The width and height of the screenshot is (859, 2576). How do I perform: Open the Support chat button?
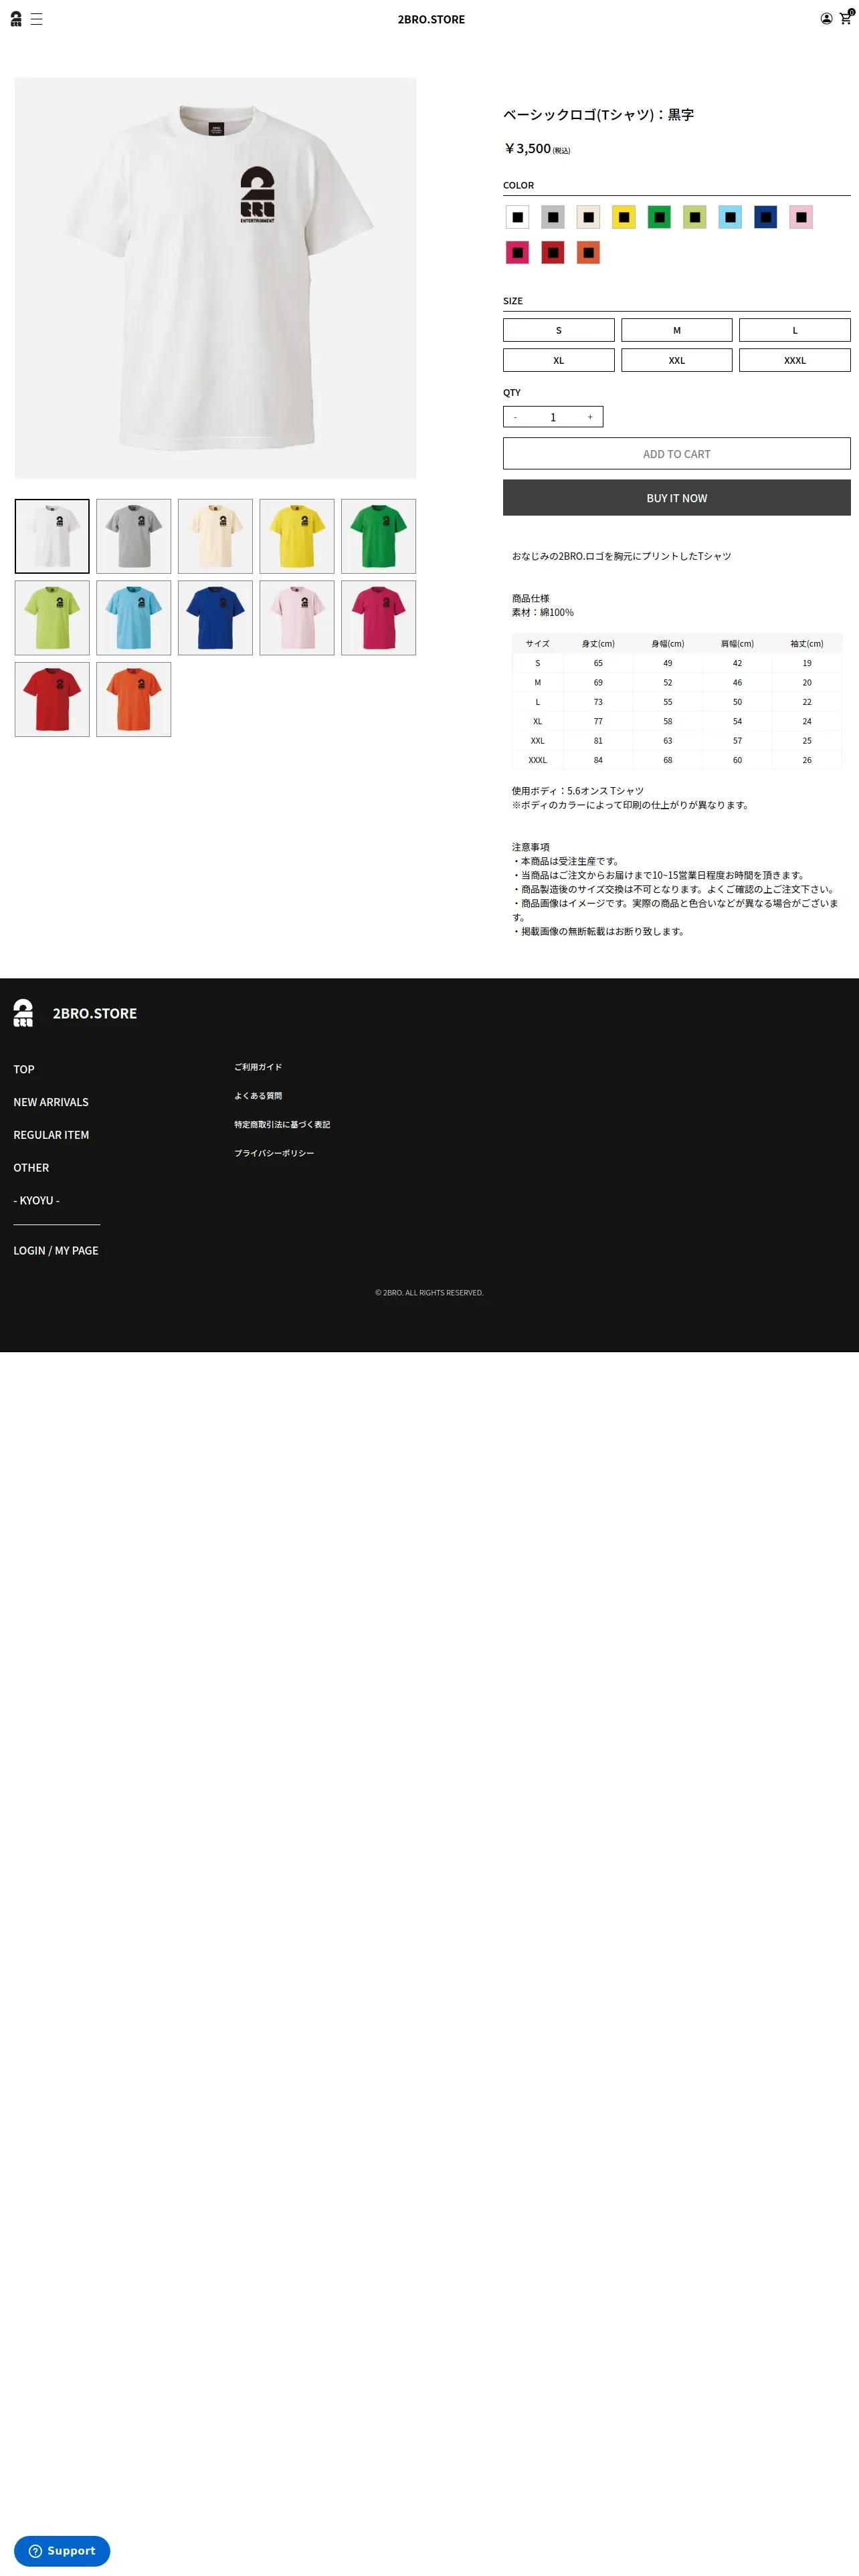pyautogui.click(x=62, y=2550)
